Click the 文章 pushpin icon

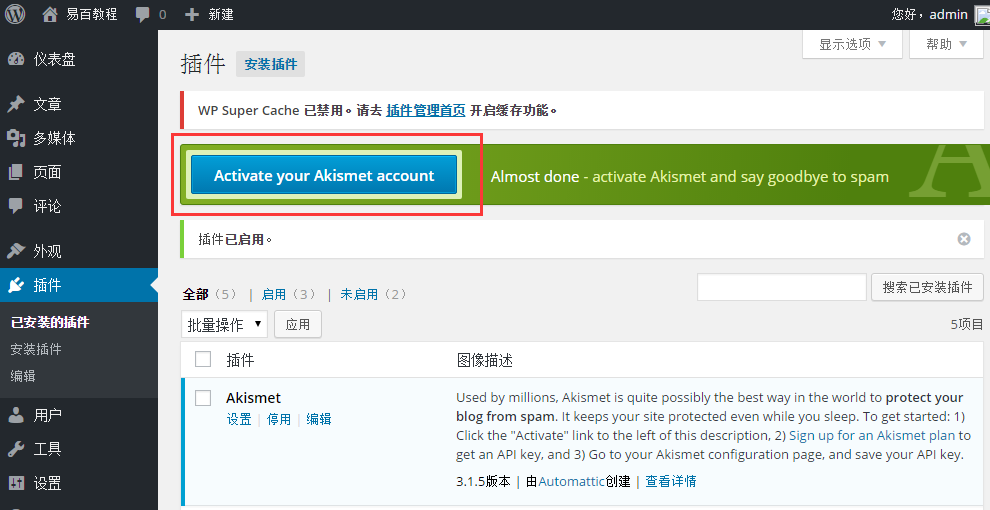click(x=16, y=104)
